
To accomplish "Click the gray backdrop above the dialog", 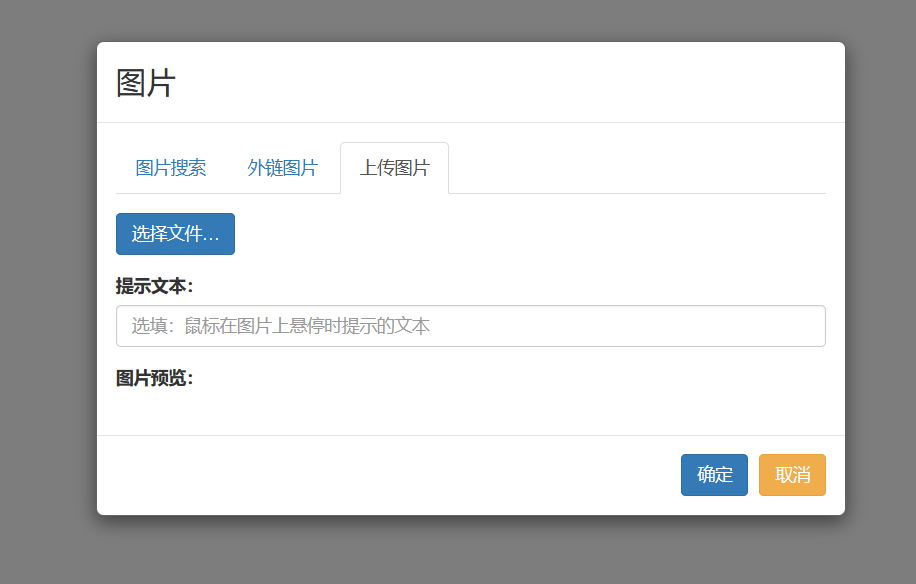I will click(x=471, y=20).
